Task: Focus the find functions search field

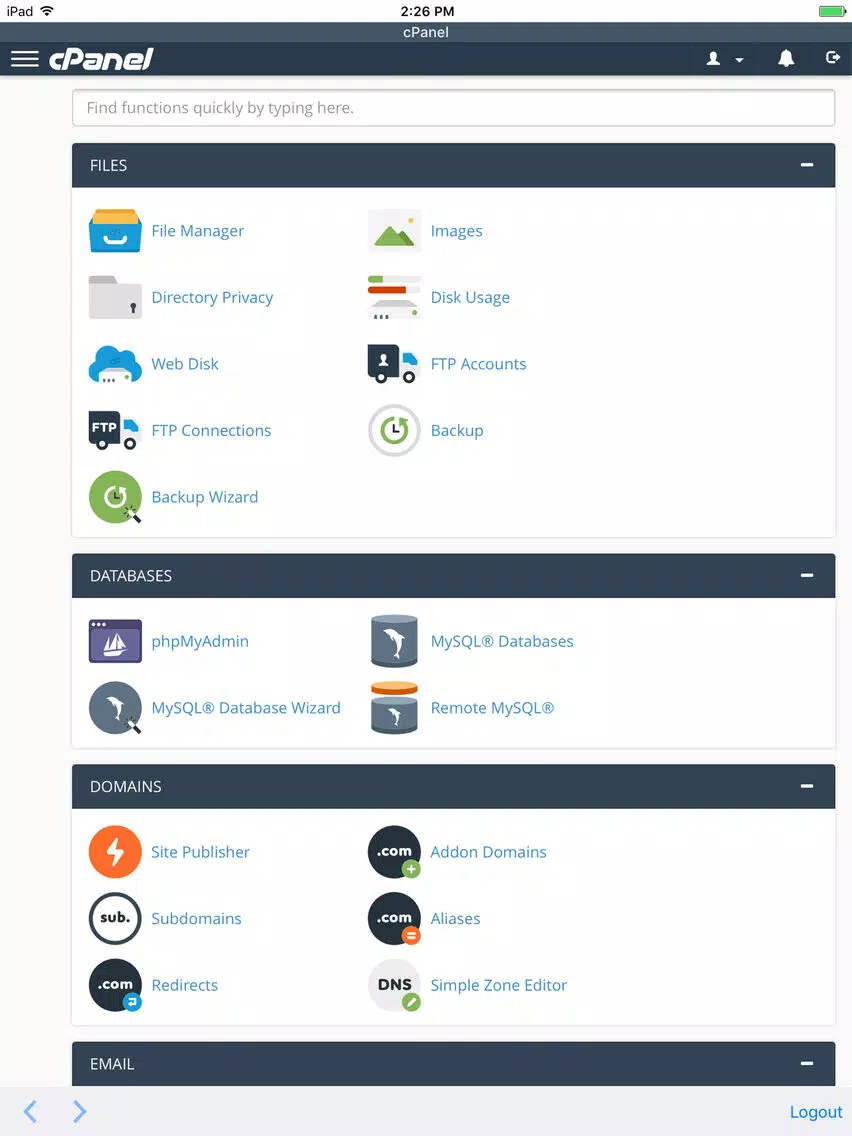Action: tap(454, 108)
